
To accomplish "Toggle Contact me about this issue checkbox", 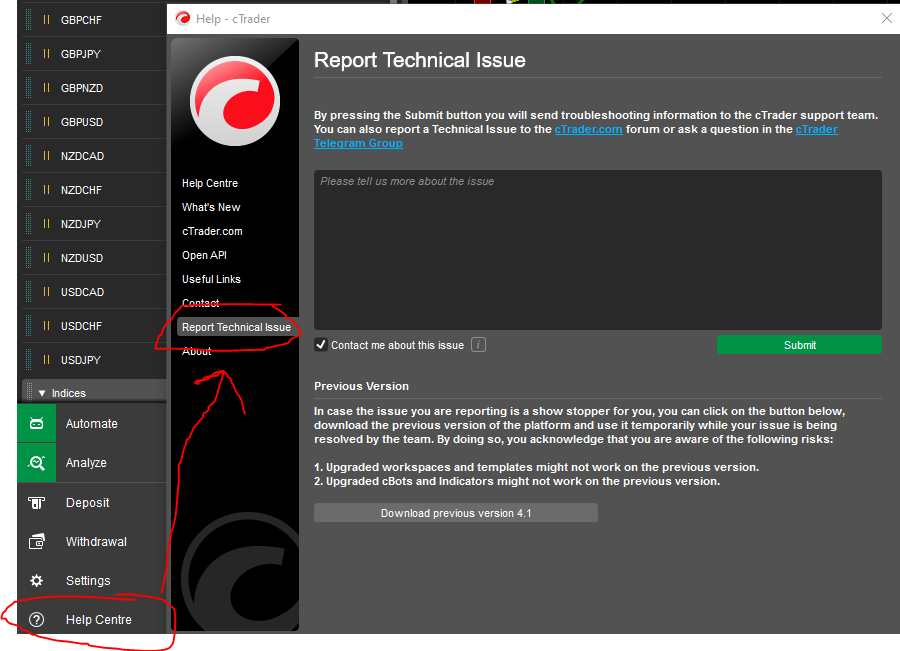I will coord(321,344).
